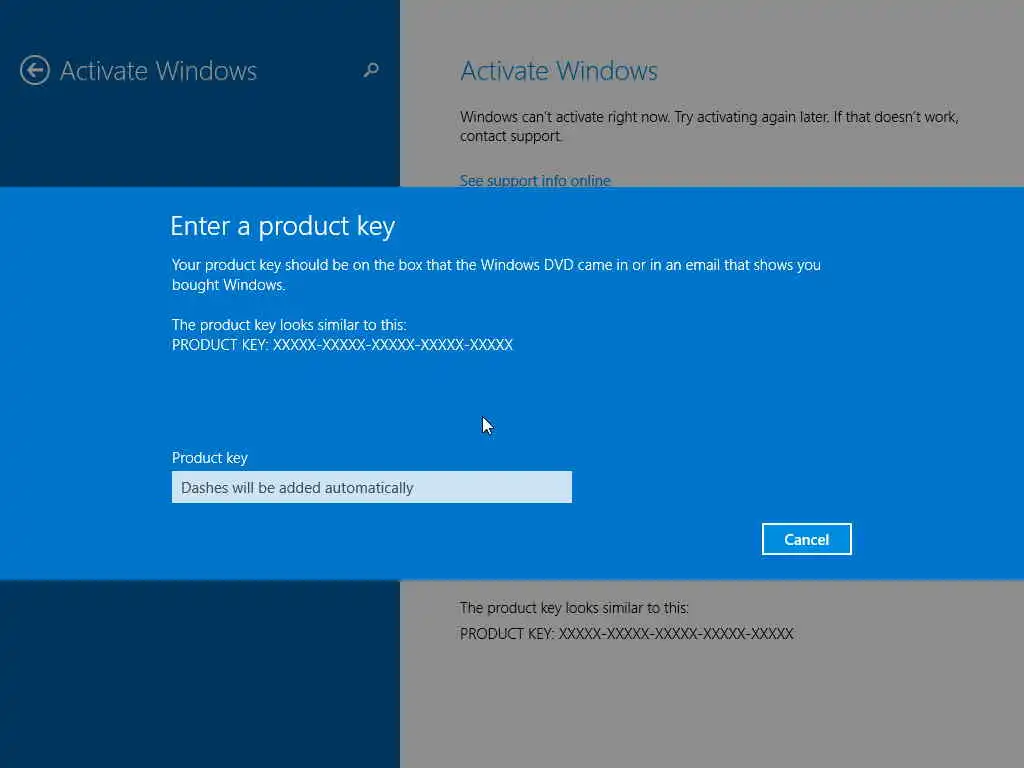This screenshot has height=768, width=1024.
Task: Click the background pane's PRODUCT KEY sample text
Action: click(x=626, y=633)
